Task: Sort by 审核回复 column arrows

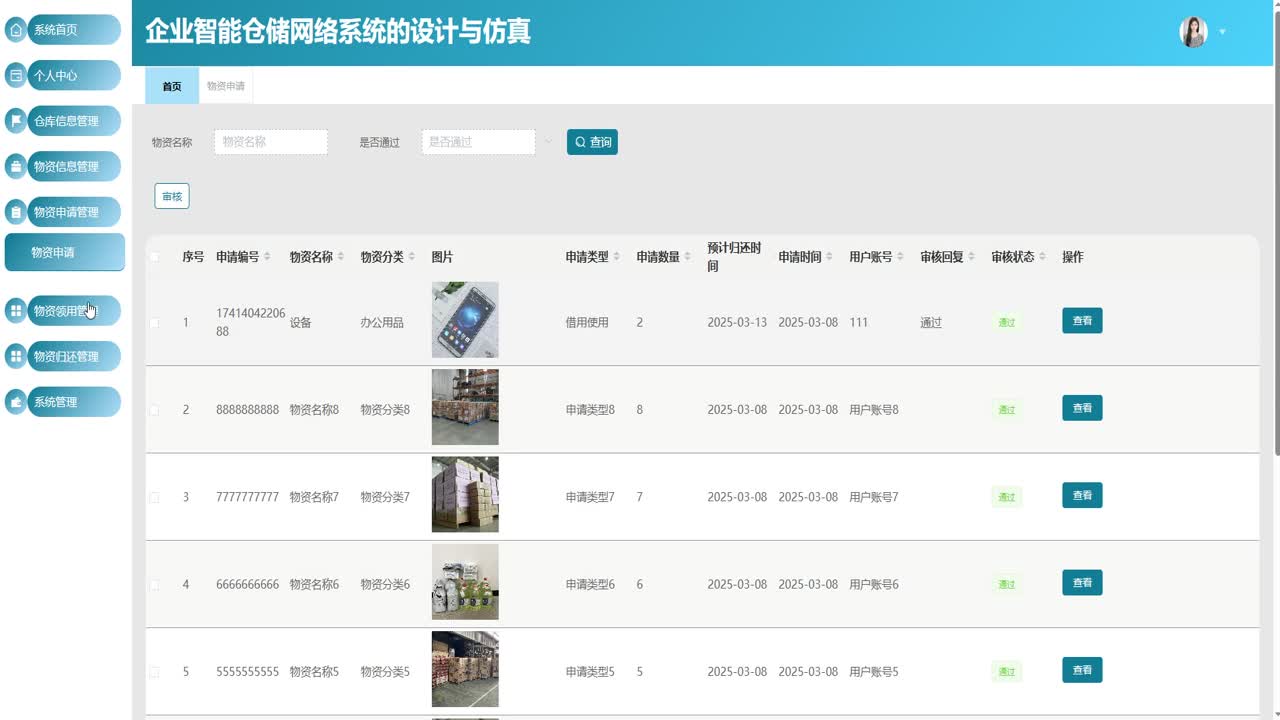Action: [x=971, y=257]
